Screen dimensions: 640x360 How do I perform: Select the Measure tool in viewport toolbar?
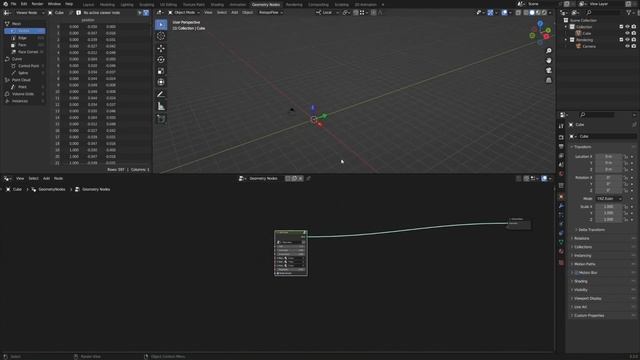point(161,106)
